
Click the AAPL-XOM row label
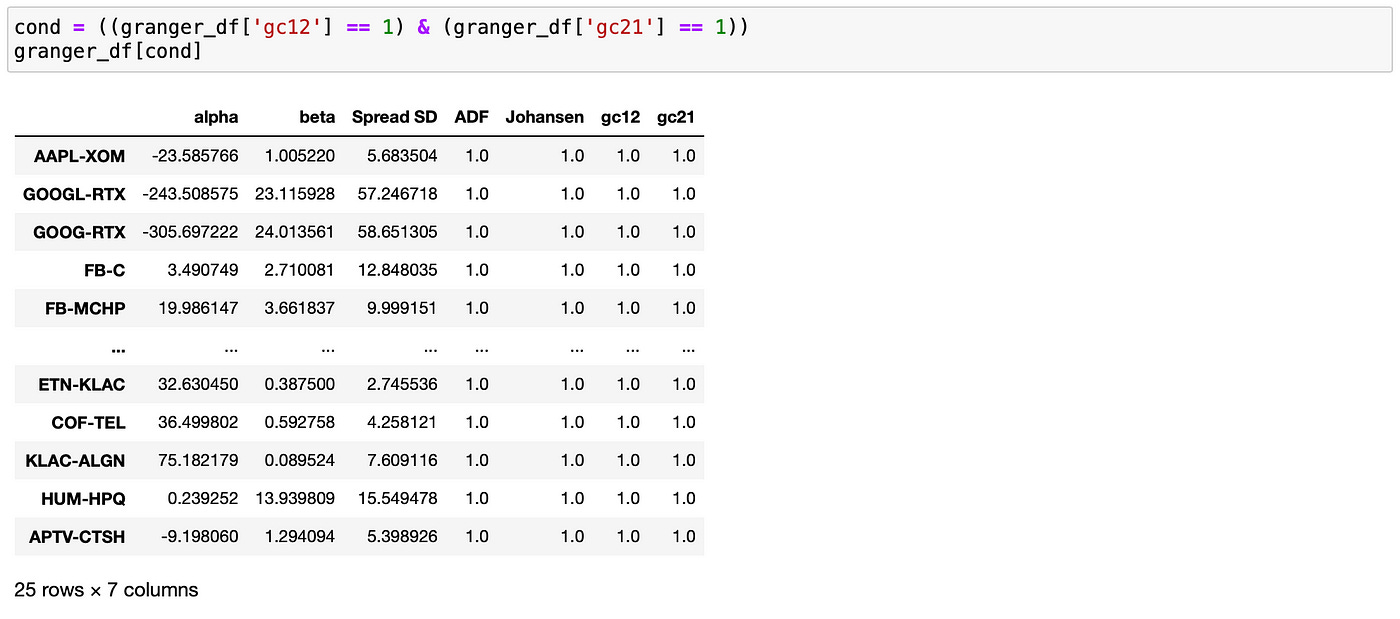click(80, 156)
